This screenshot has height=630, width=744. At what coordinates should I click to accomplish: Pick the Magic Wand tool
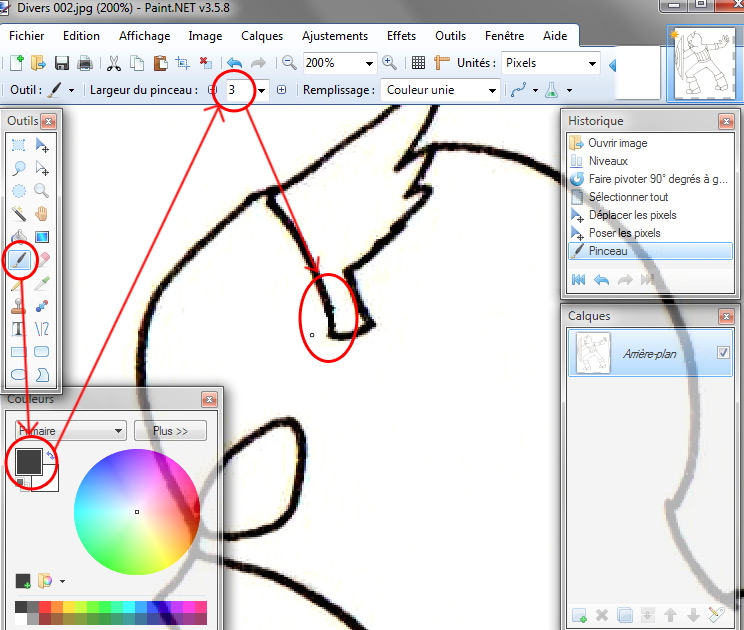coord(19,214)
